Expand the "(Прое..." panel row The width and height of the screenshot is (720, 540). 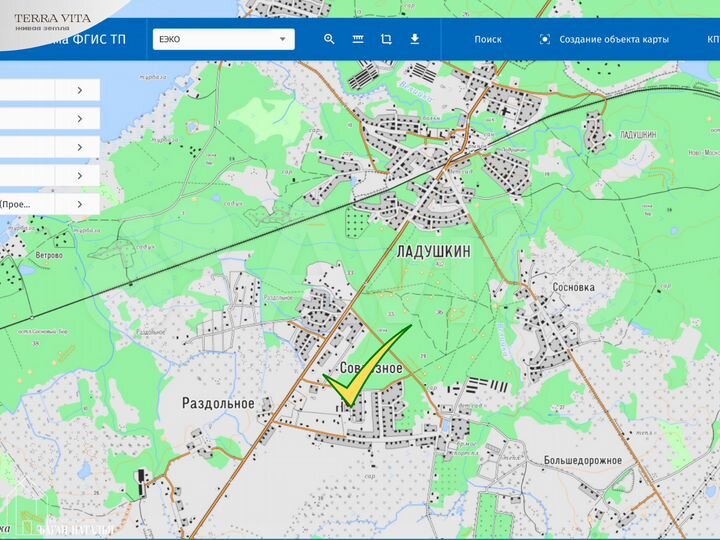[x=80, y=204]
